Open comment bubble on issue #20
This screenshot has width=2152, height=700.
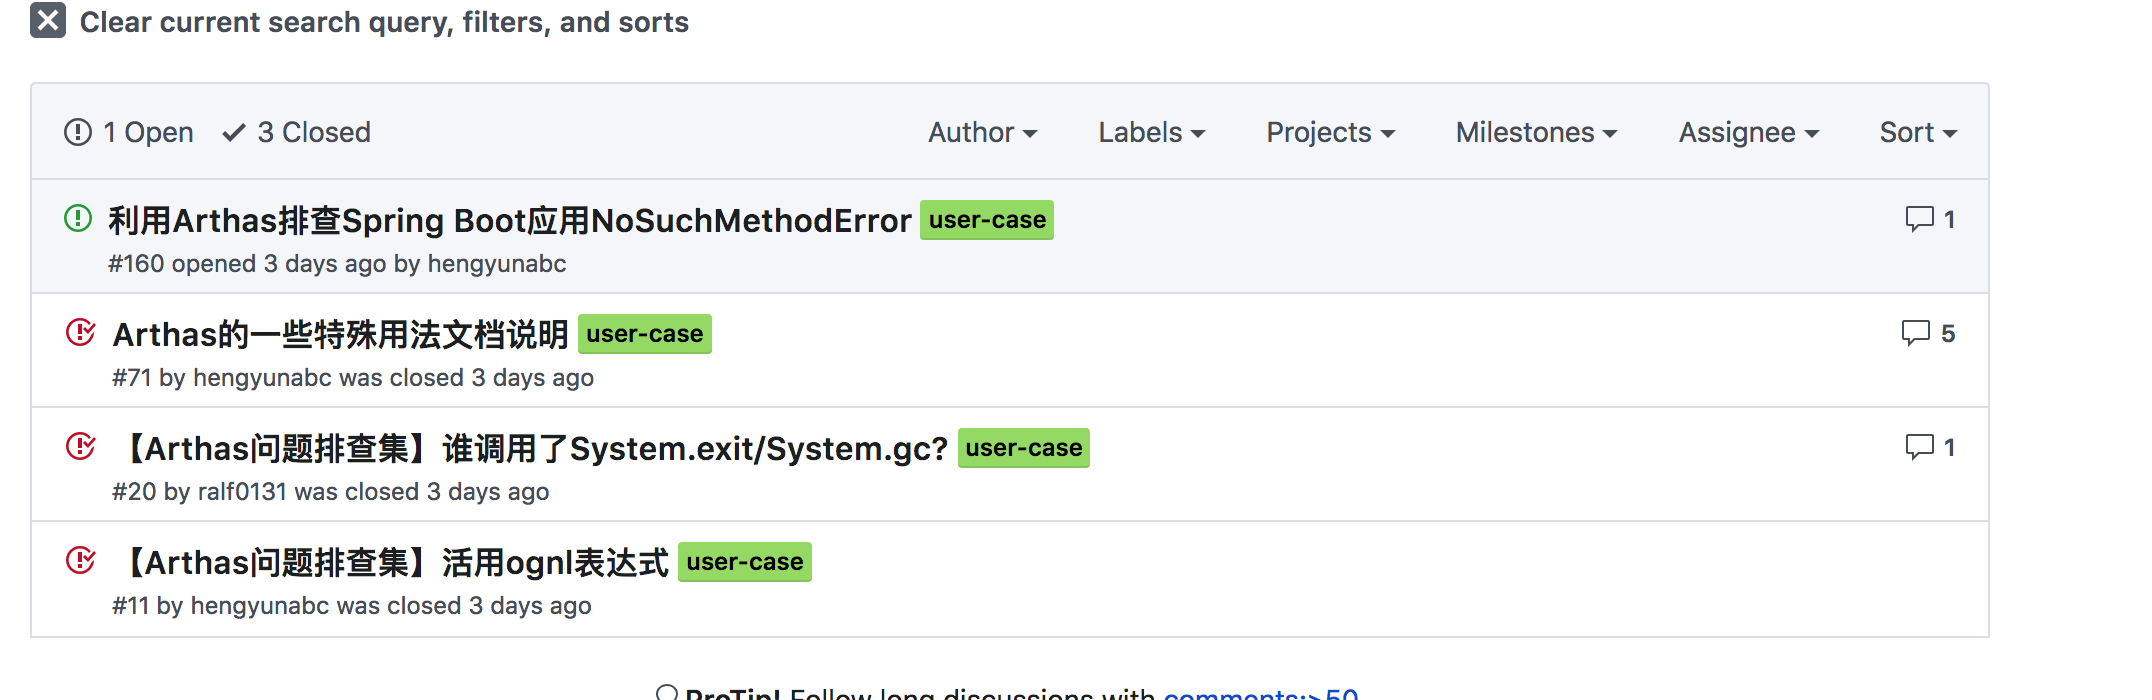tap(1929, 447)
